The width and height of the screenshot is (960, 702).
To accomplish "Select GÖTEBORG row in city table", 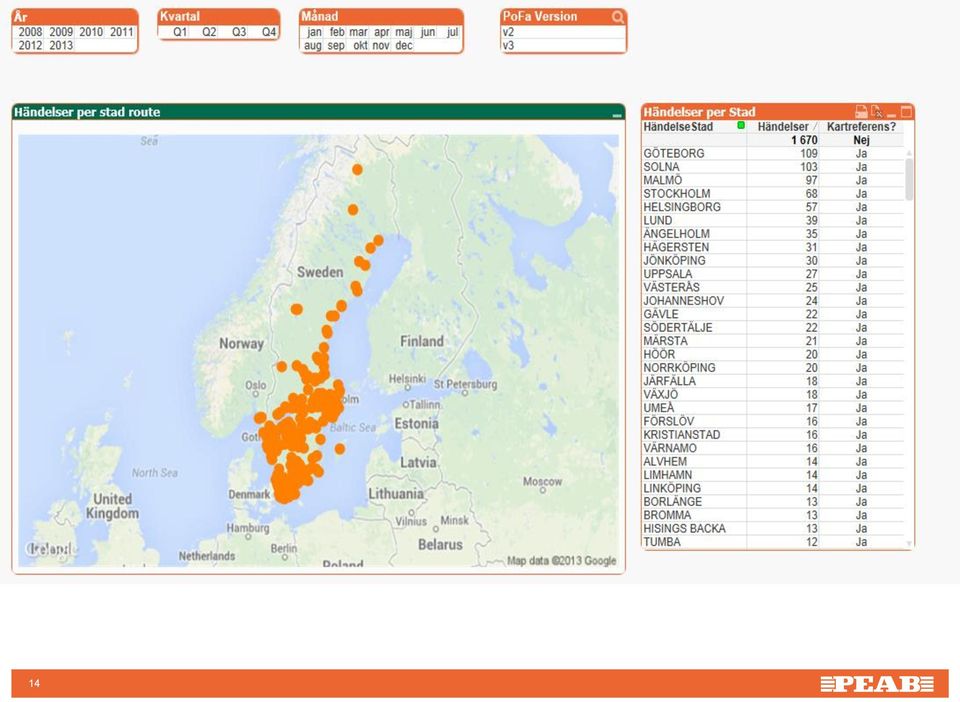I will pos(773,153).
